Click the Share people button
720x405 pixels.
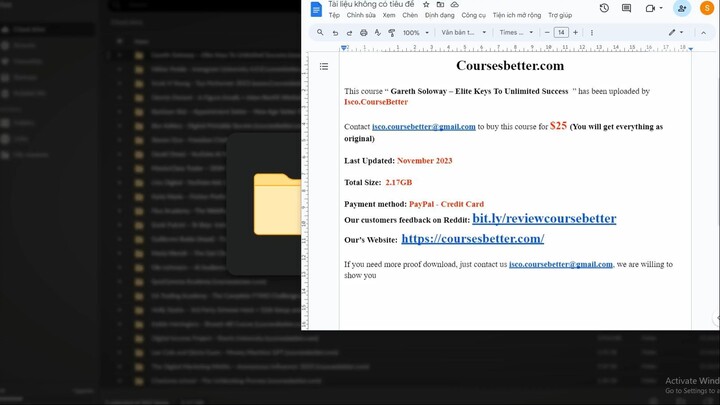[682, 8]
